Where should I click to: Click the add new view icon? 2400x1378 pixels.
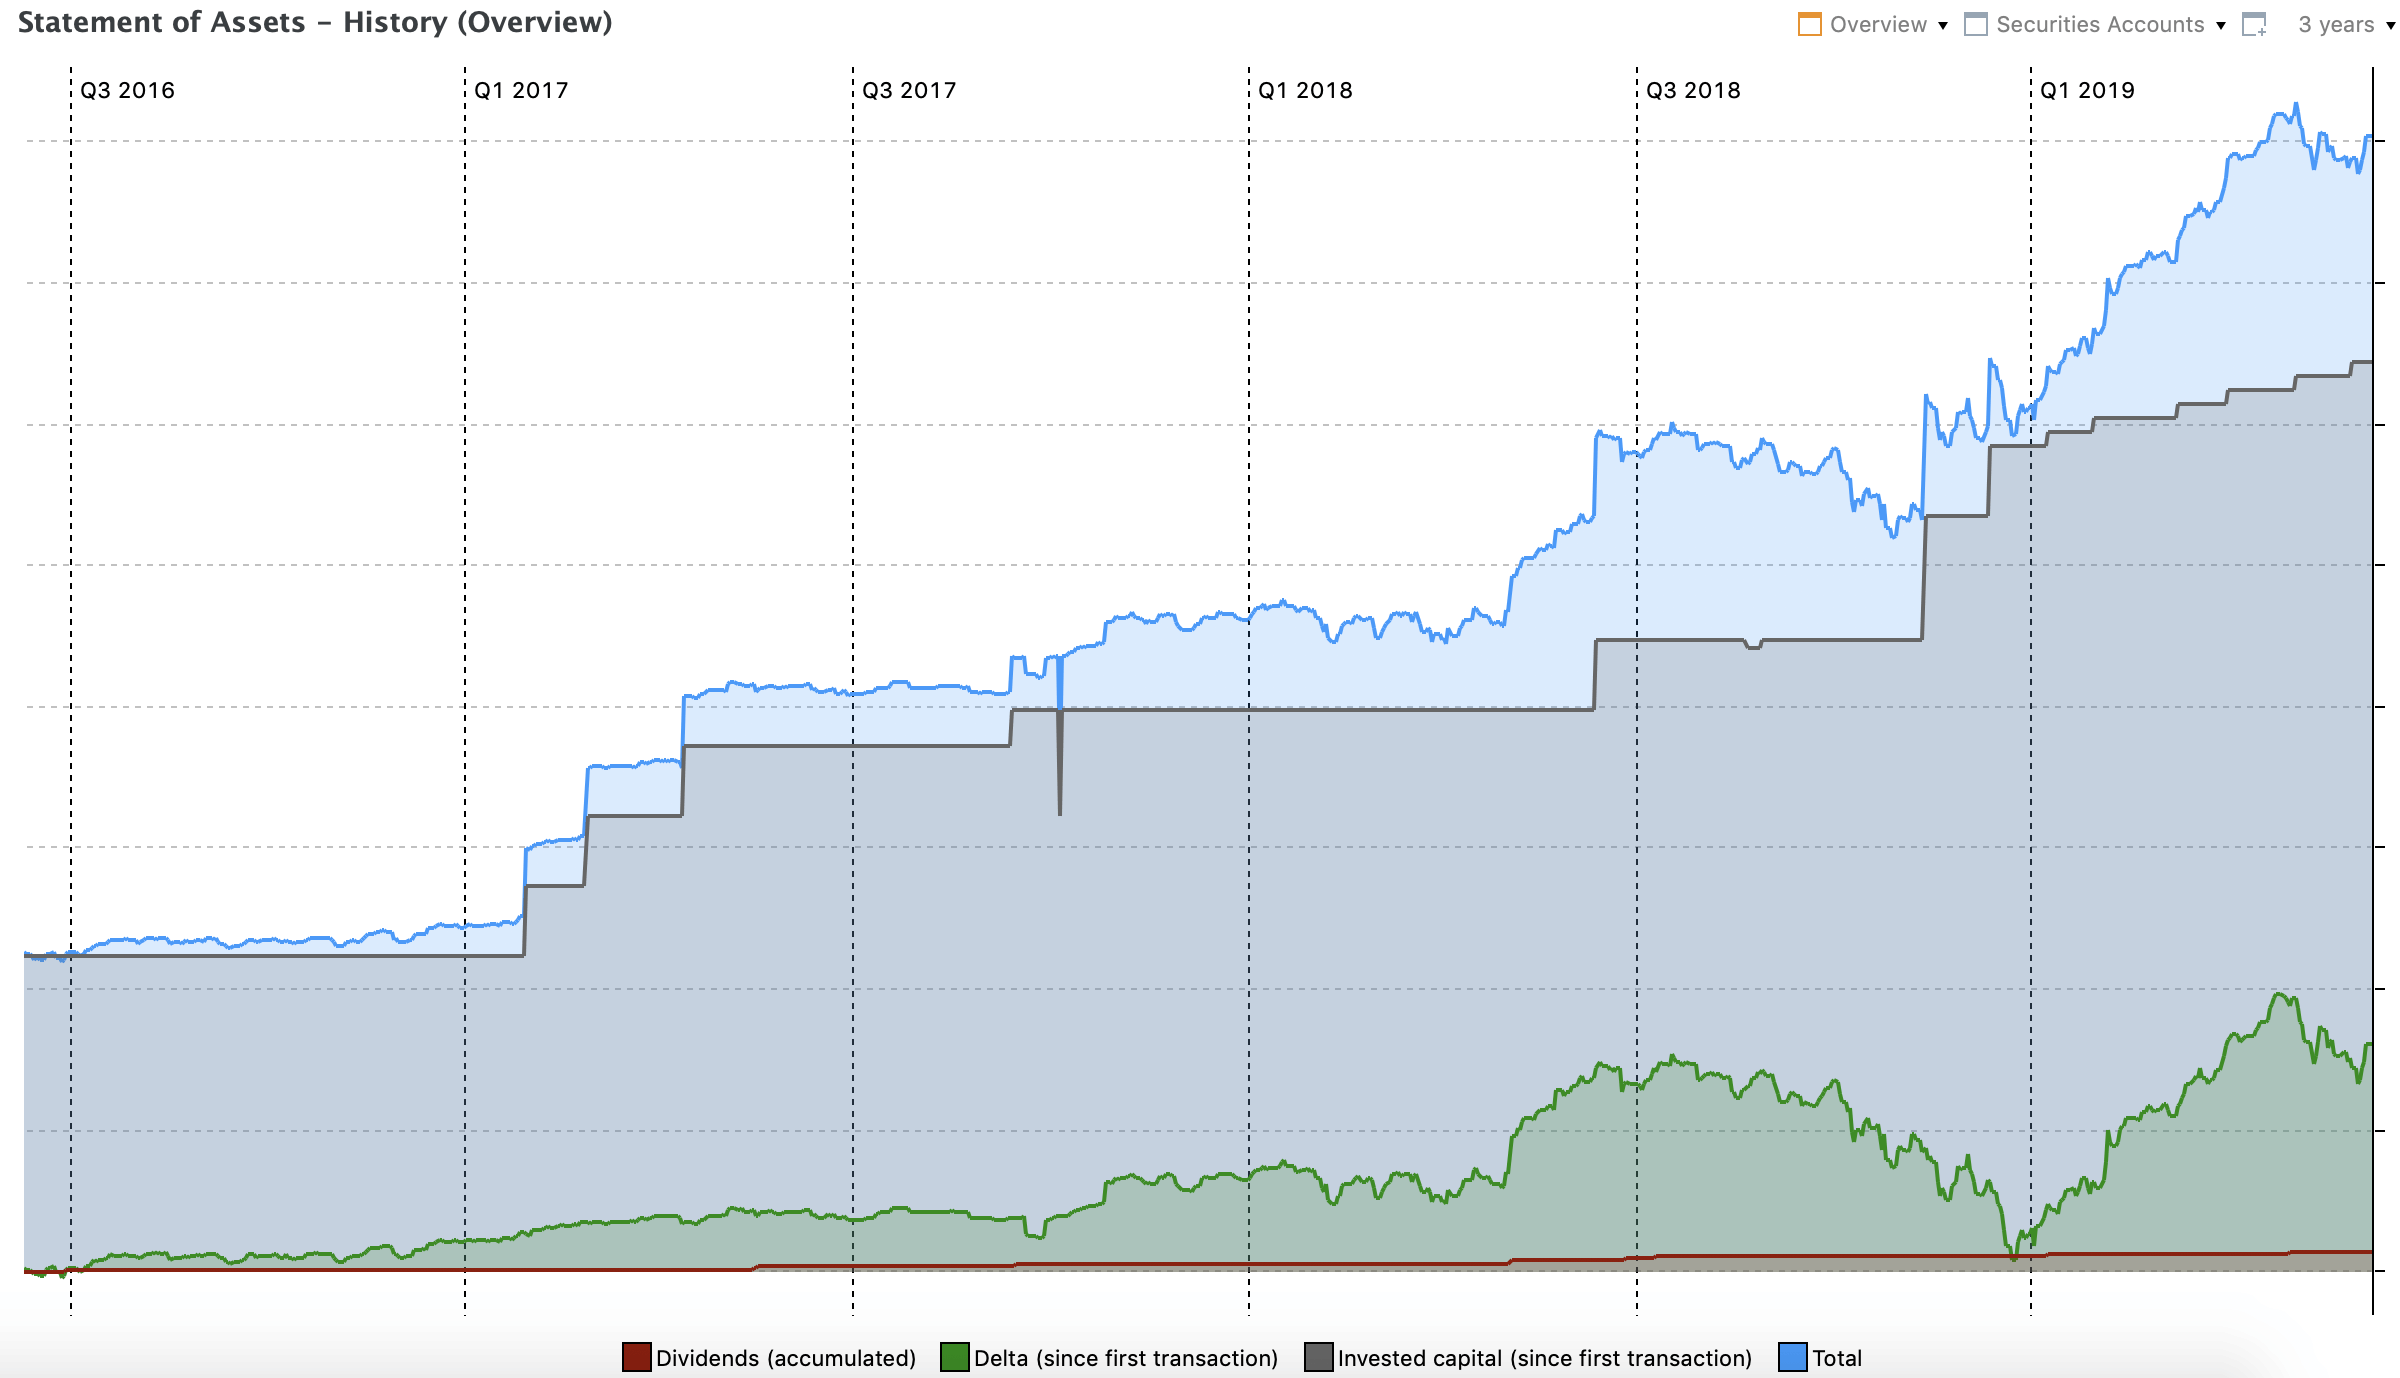click(x=2254, y=24)
